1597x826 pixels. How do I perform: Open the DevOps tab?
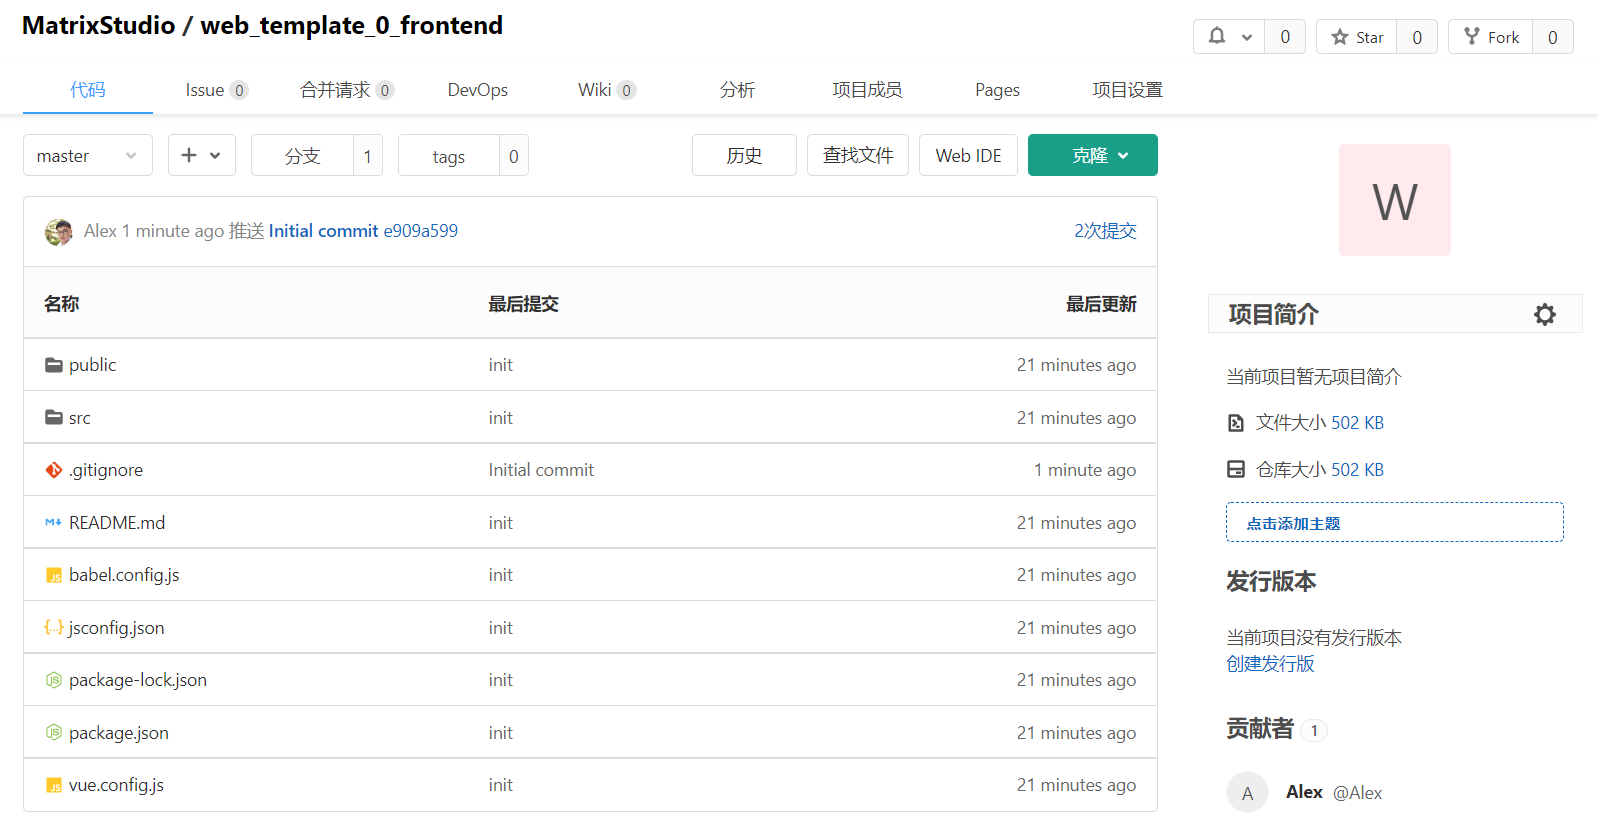[x=478, y=90]
